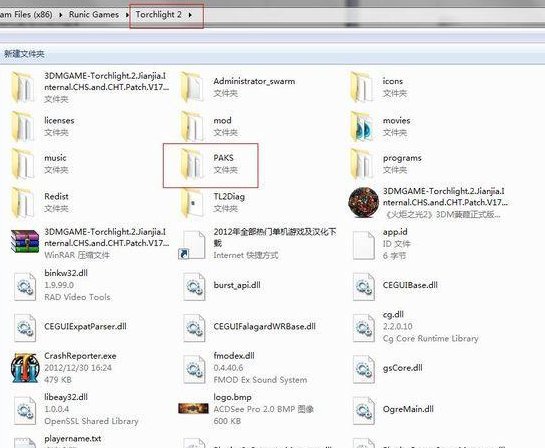
Task: Click the 'libeay32.dll' file name
Action: tap(66, 397)
